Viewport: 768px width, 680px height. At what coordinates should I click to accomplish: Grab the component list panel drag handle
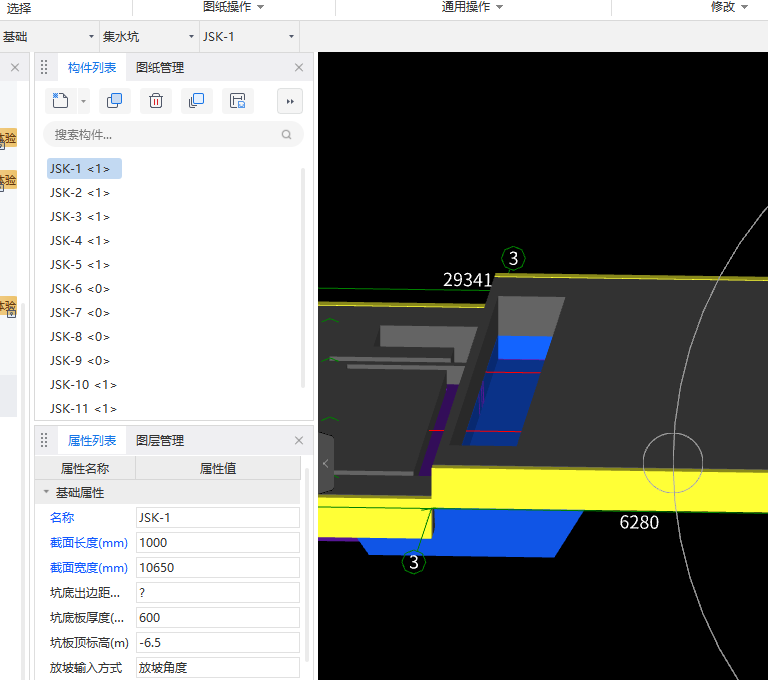(x=44, y=68)
